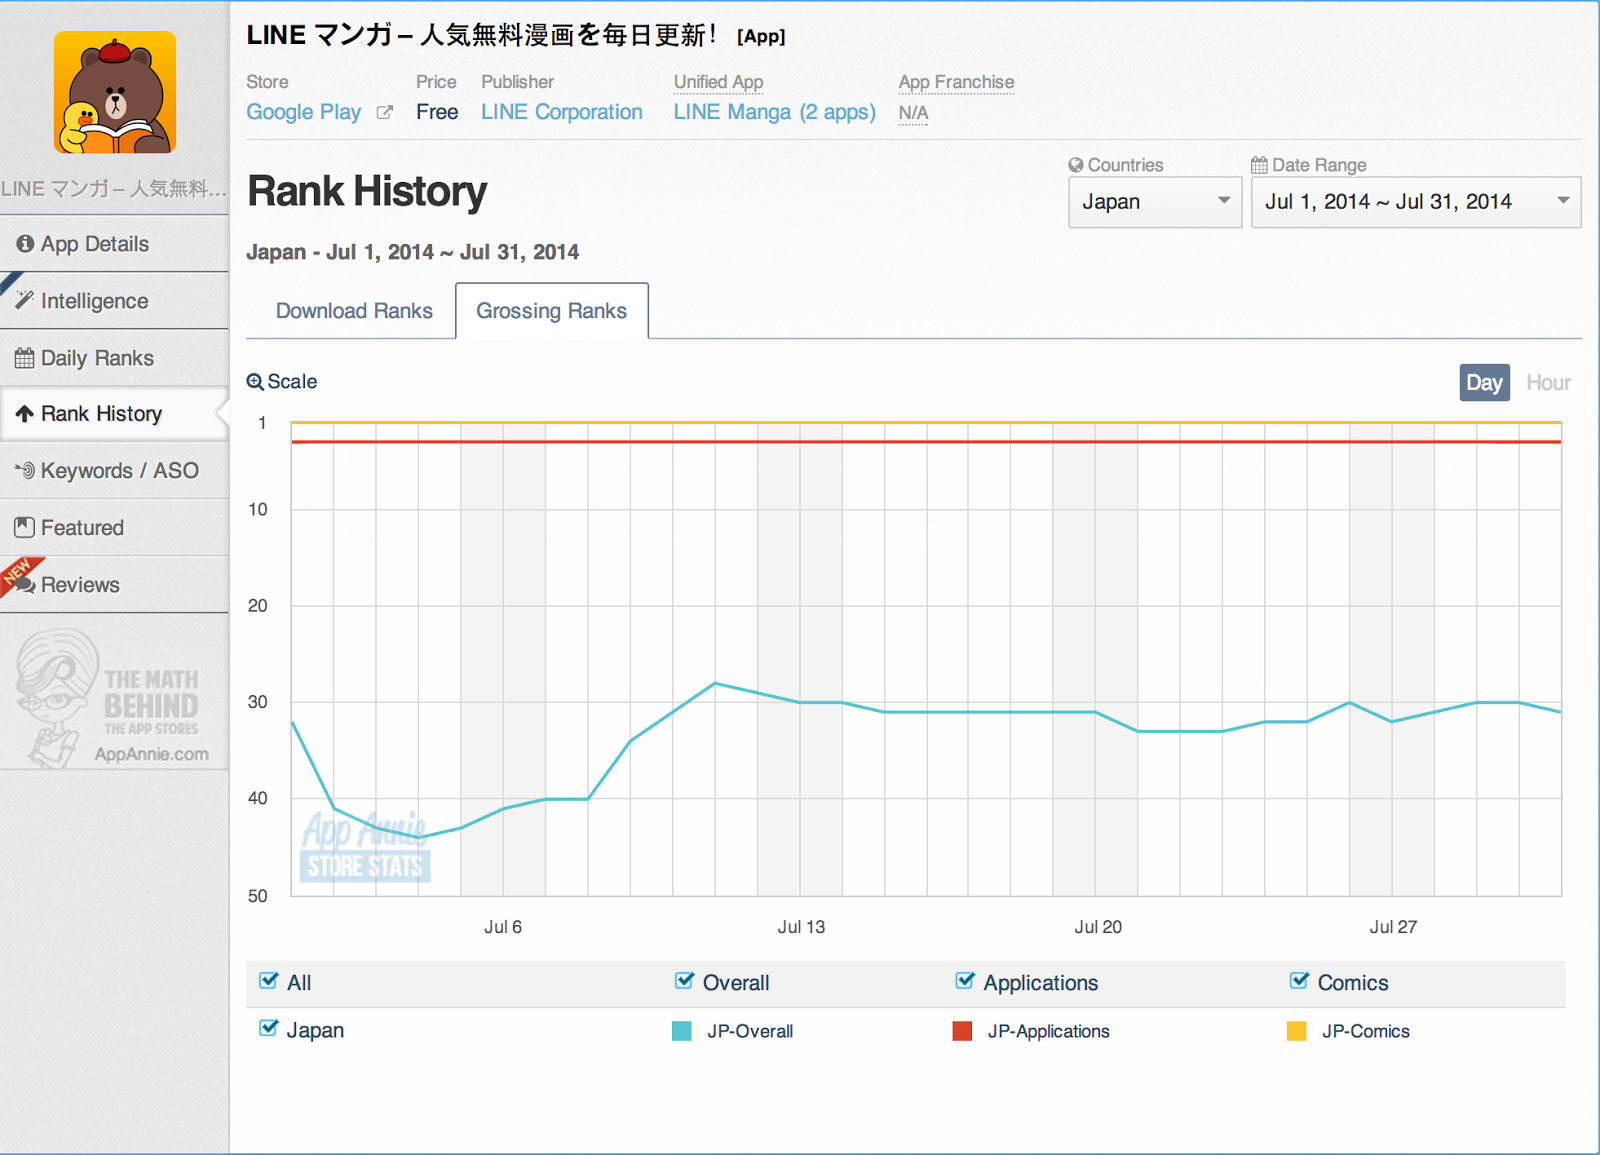1600x1155 pixels.
Task: Click the Unified App label
Action: pyautogui.click(x=718, y=82)
